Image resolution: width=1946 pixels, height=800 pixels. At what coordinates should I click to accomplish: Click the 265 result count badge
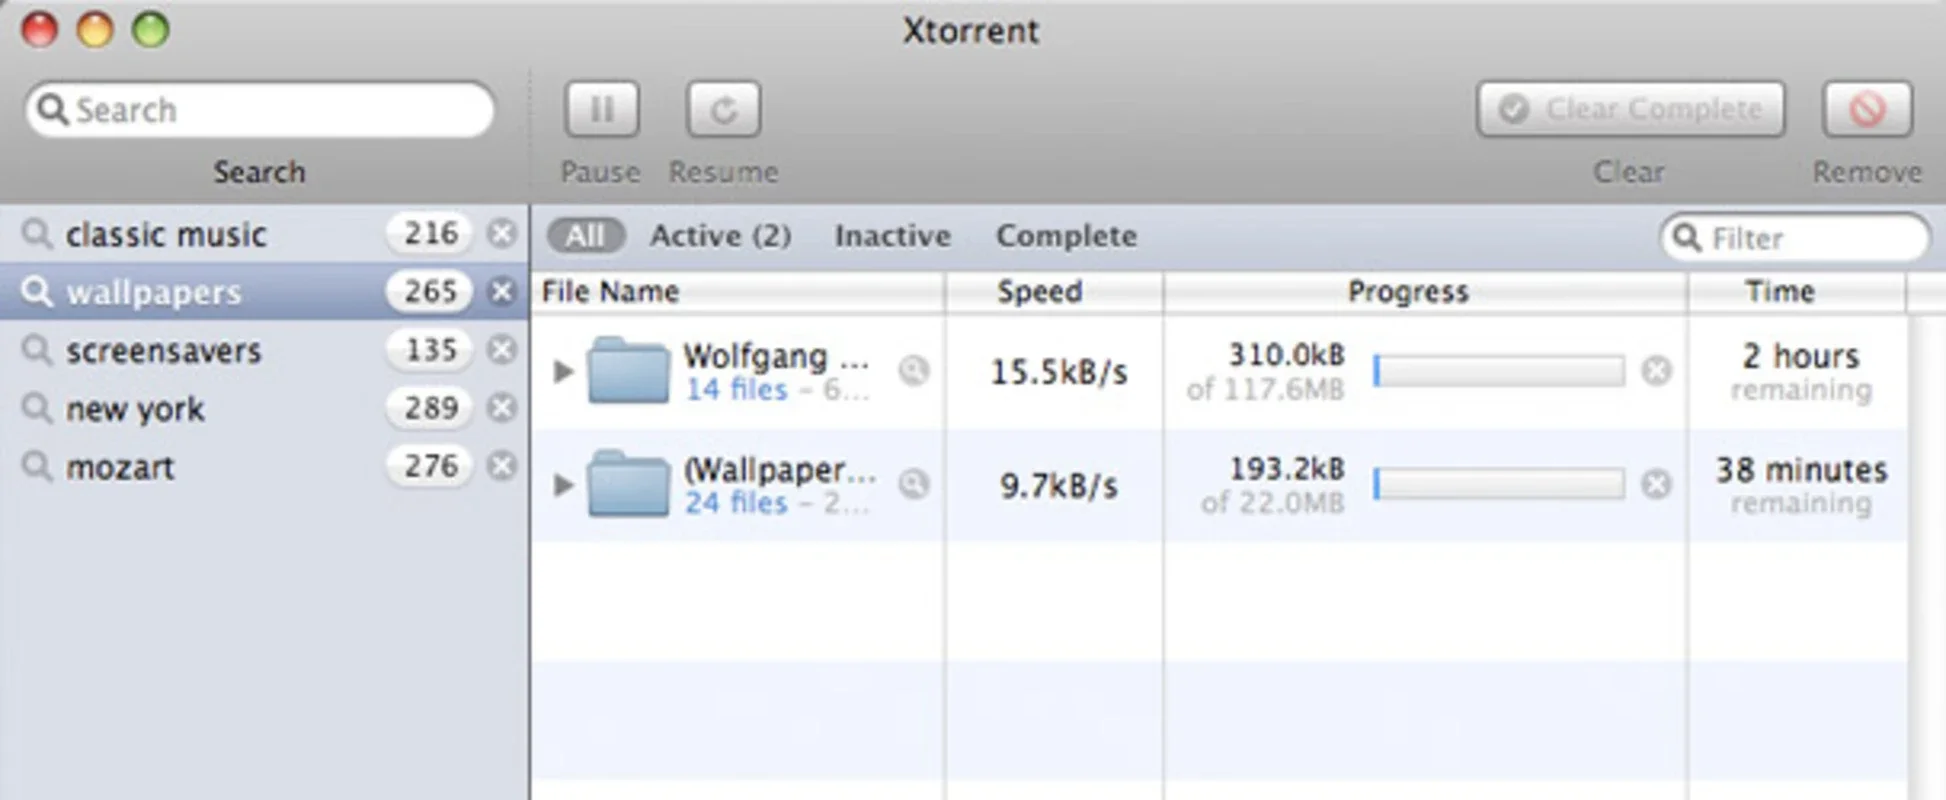[430, 291]
